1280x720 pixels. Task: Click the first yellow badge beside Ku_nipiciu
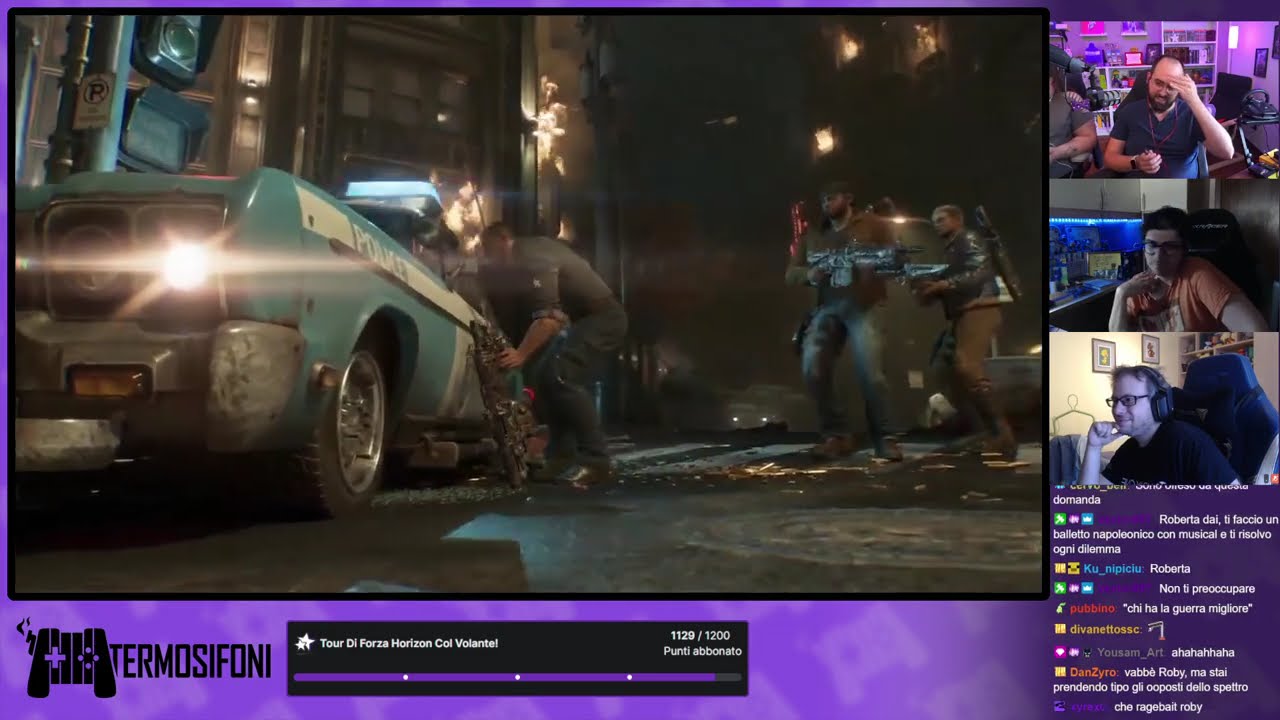click(x=1060, y=568)
